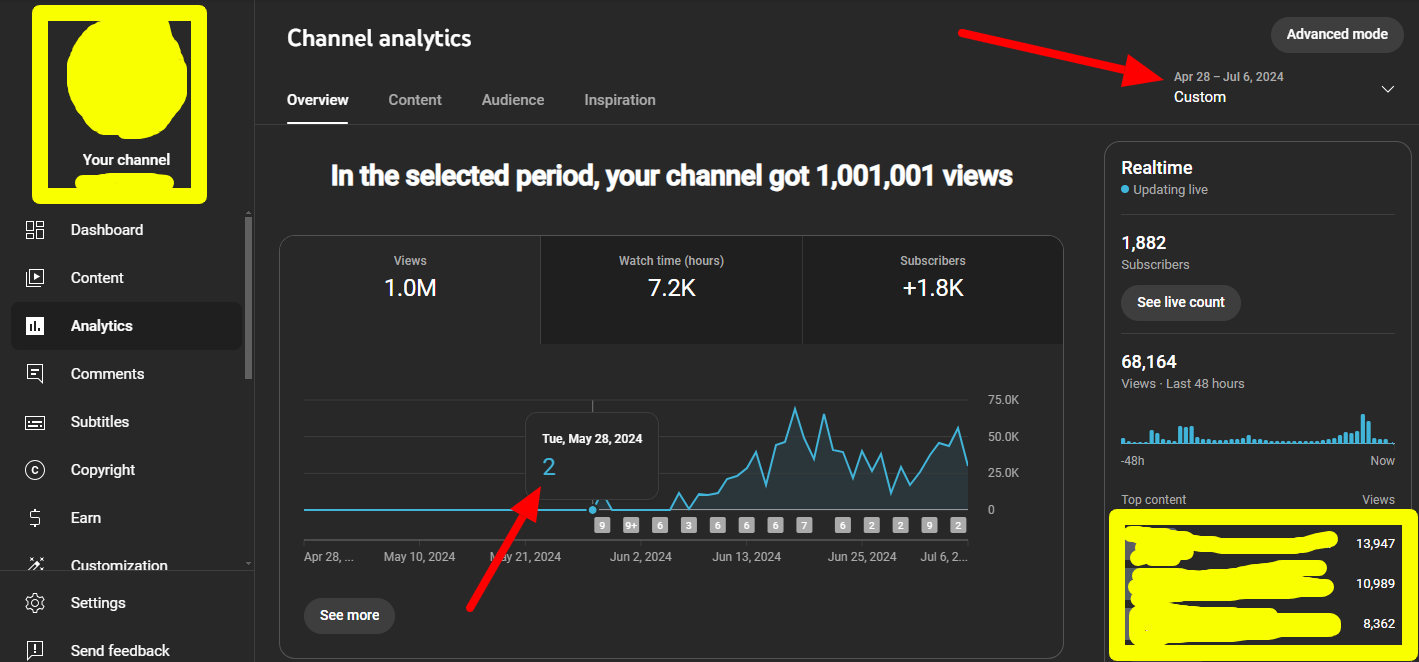The width and height of the screenshot is (1419, 662).
Task: Switch to the Content tab
Action: pyautogui.click(x=415, y=100)
